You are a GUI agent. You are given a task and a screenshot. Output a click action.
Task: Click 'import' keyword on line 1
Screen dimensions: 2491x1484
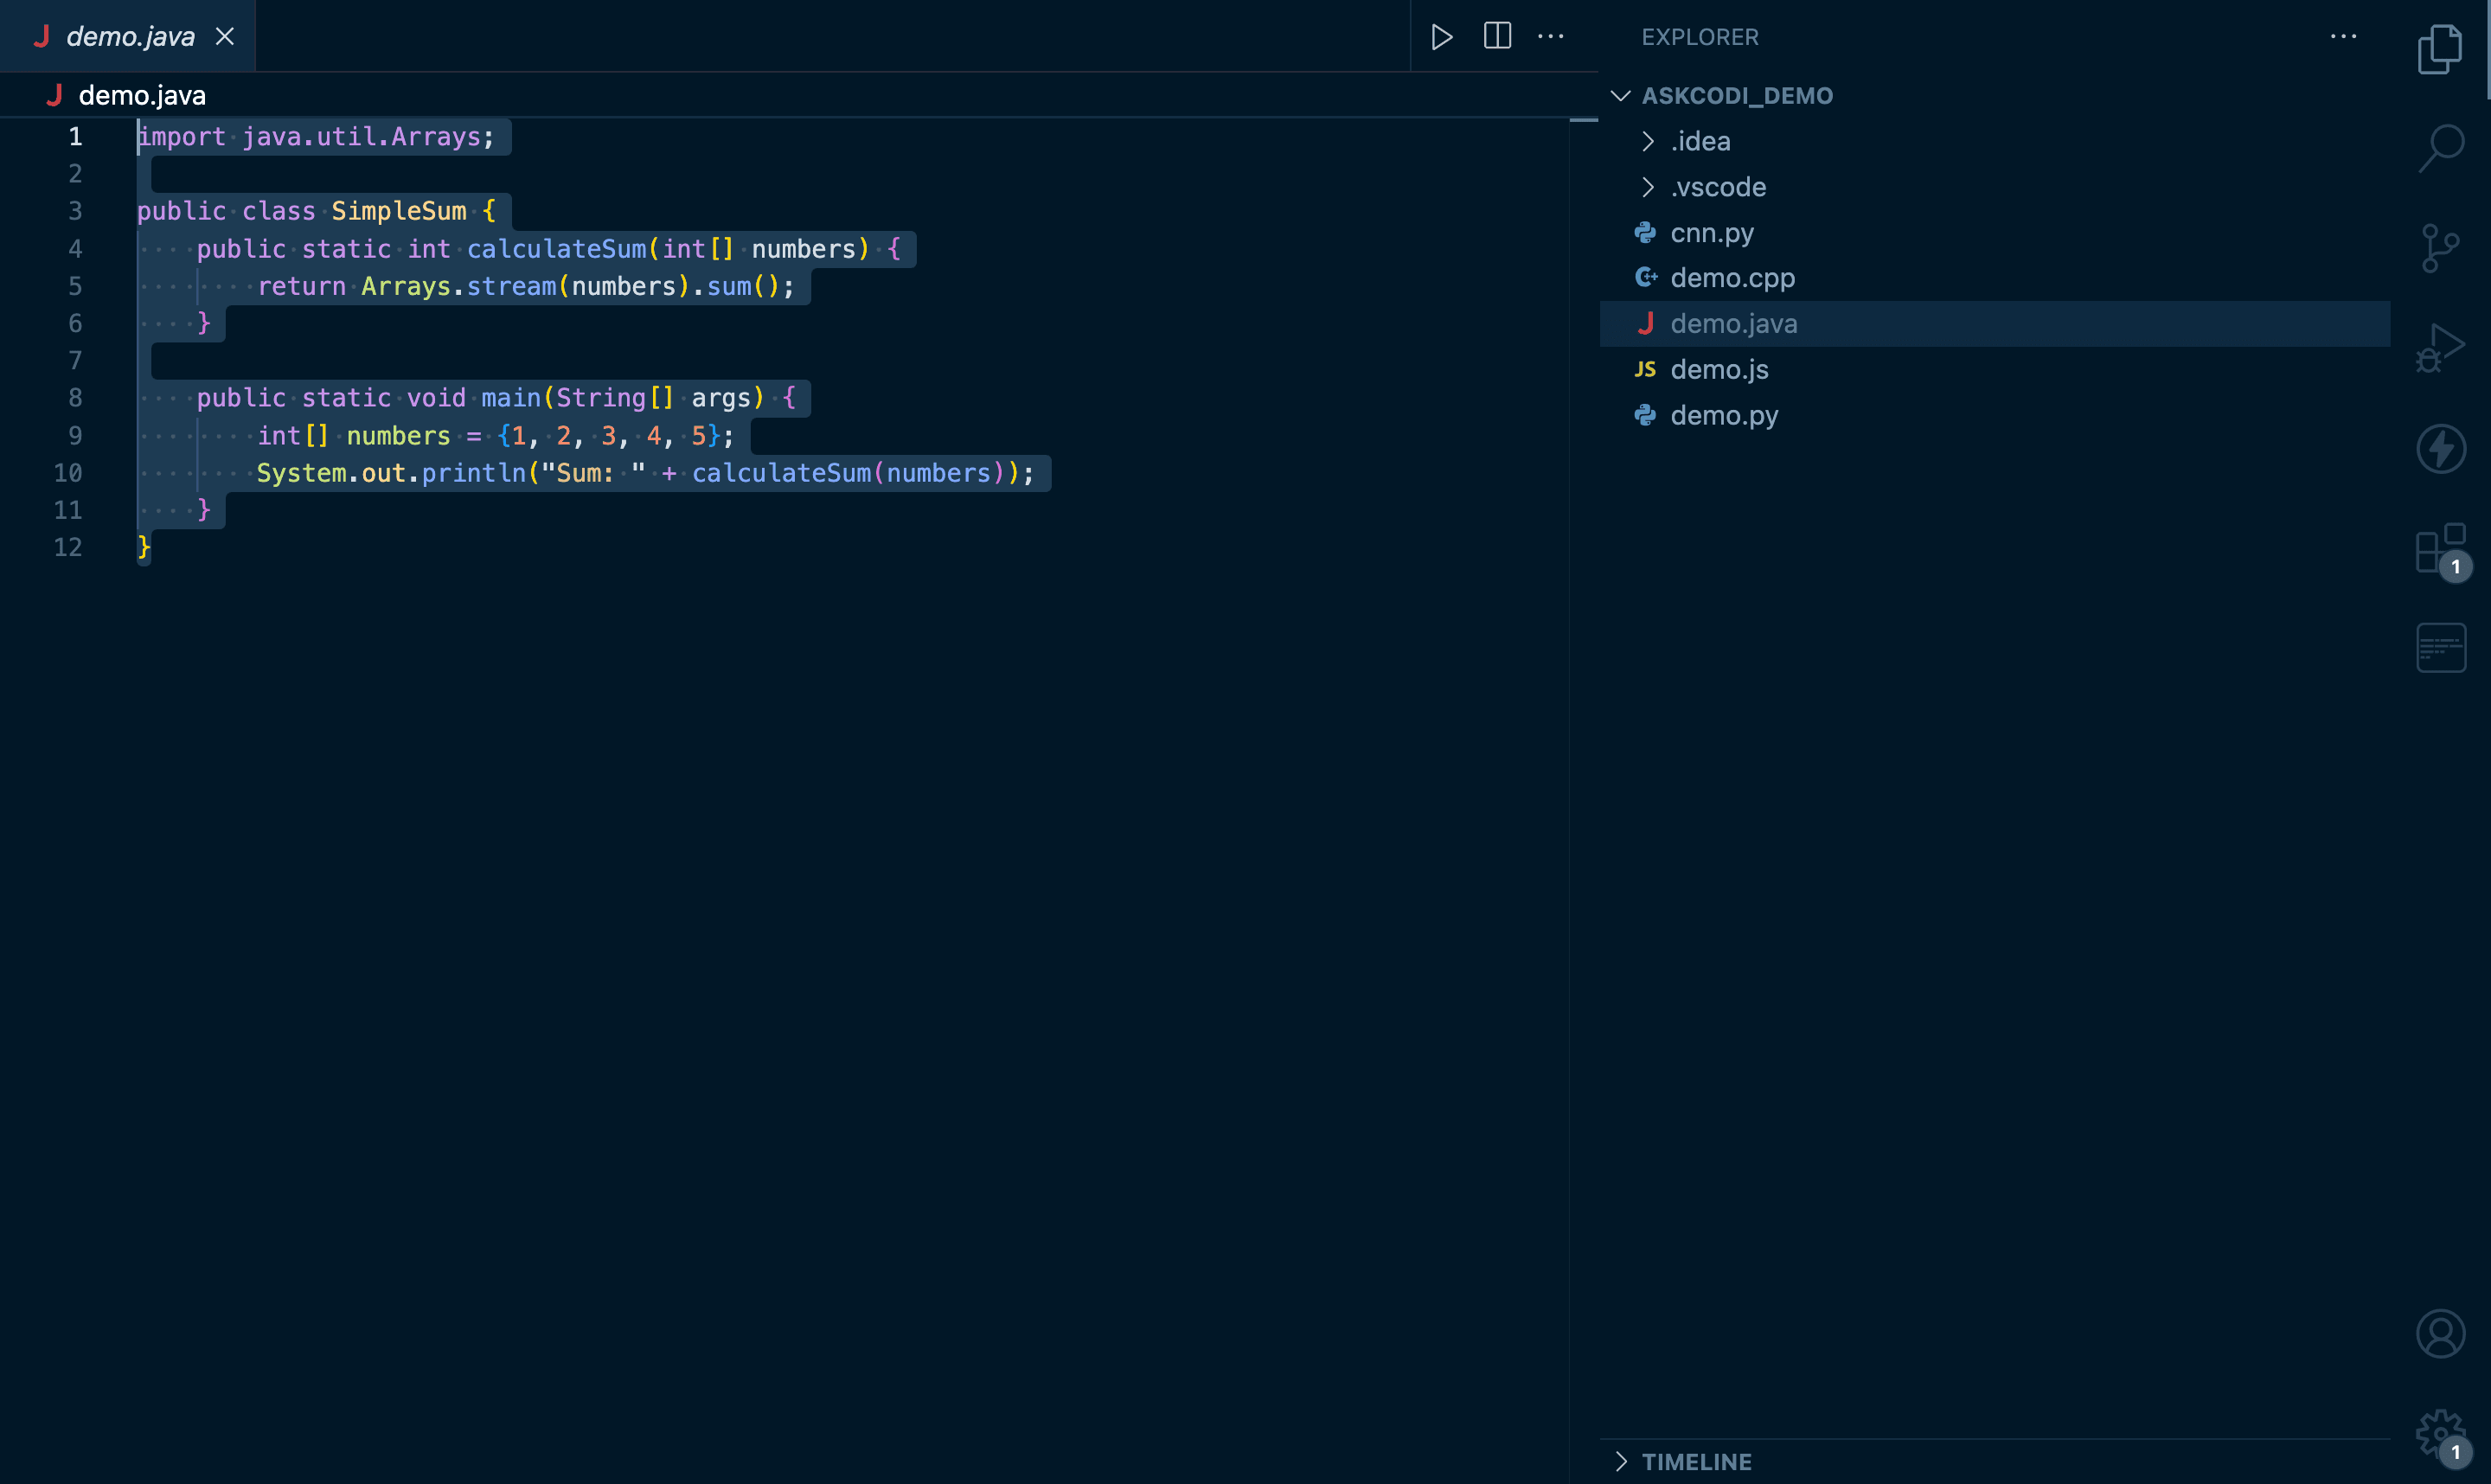[182, 136]
